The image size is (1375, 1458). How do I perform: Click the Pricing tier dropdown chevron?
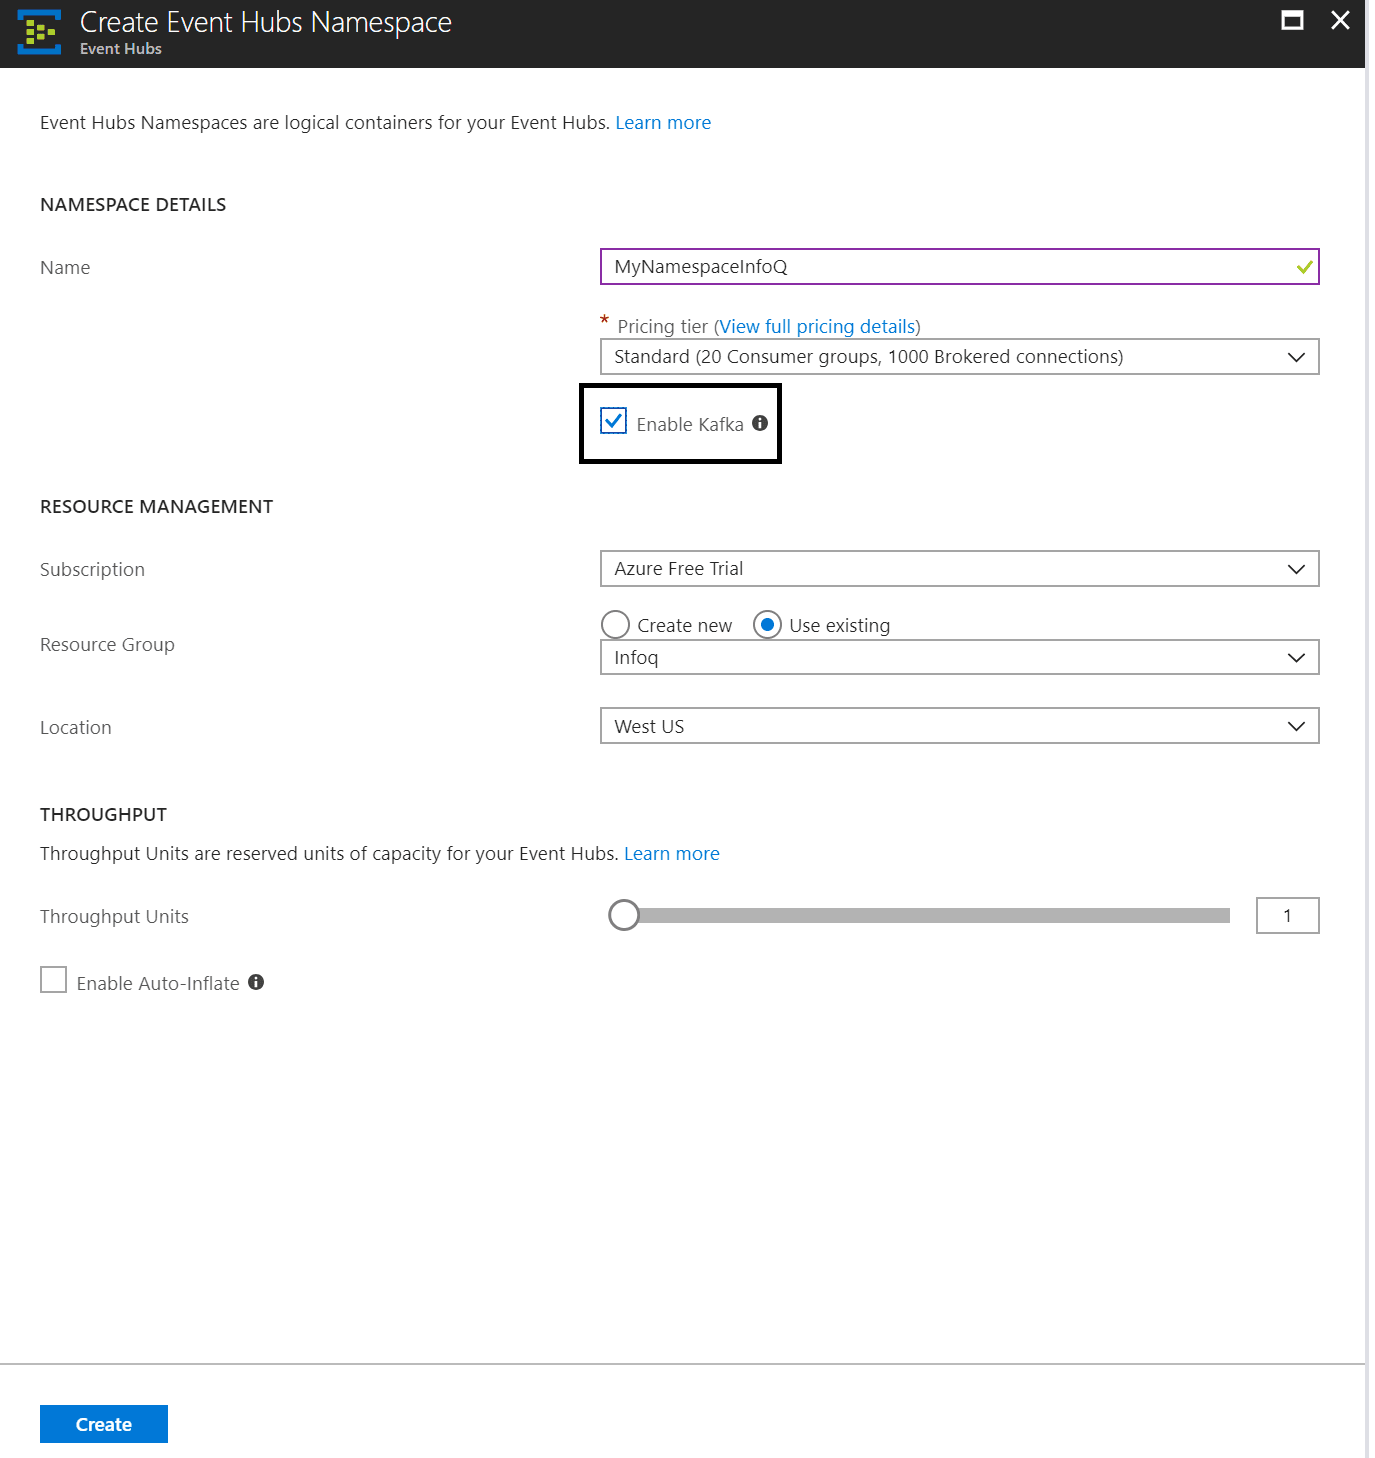point(1296,356)
